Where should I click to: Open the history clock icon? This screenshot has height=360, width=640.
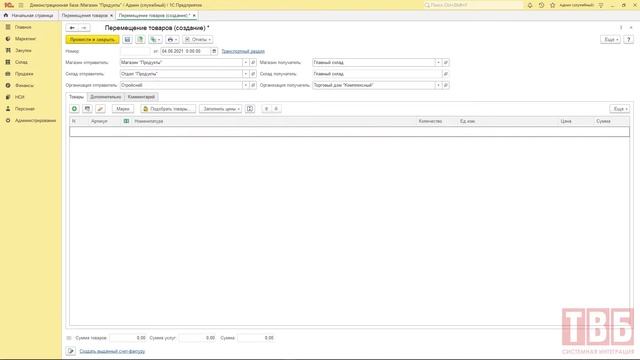tap(541, 5)
